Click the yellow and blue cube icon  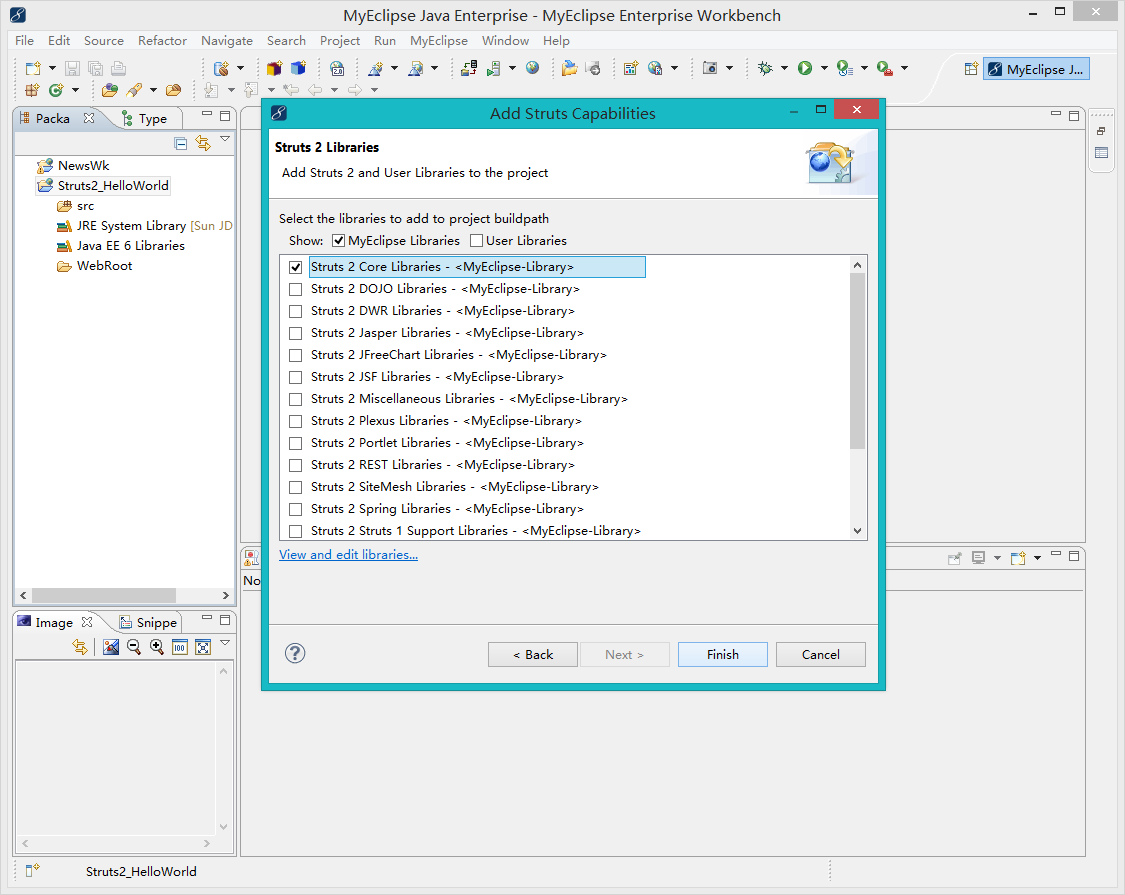(x=274, y=68)
